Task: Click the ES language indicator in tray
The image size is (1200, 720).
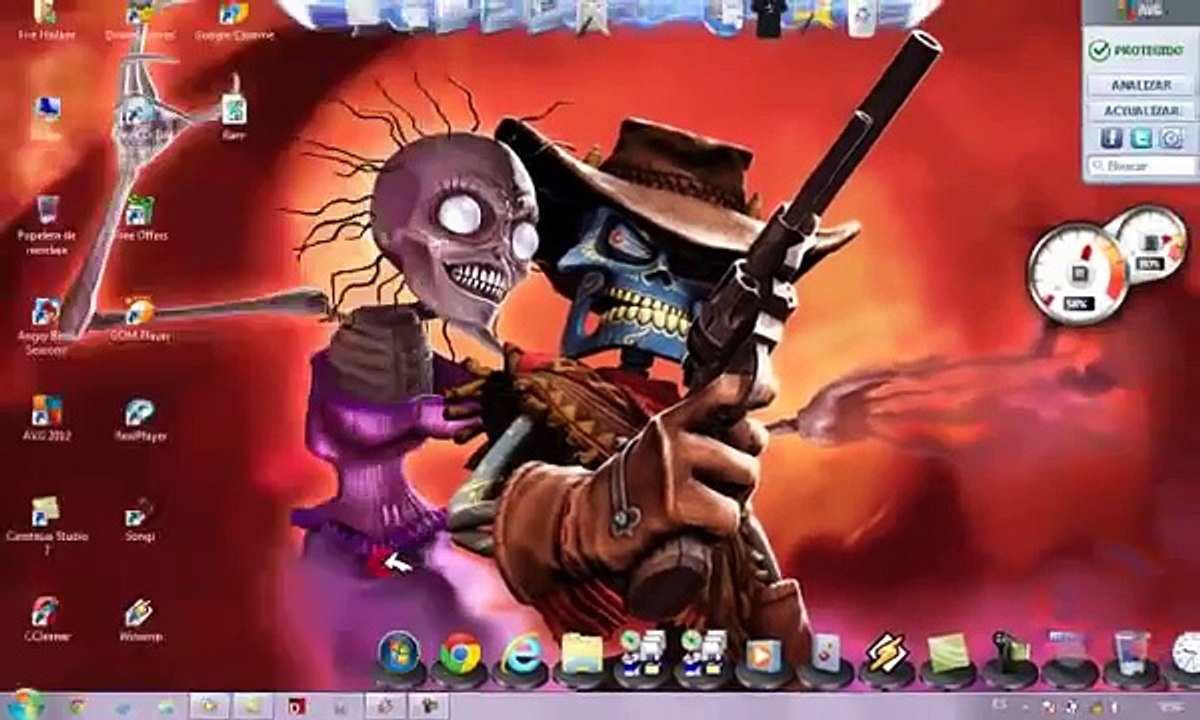Action: point(1000,704)
